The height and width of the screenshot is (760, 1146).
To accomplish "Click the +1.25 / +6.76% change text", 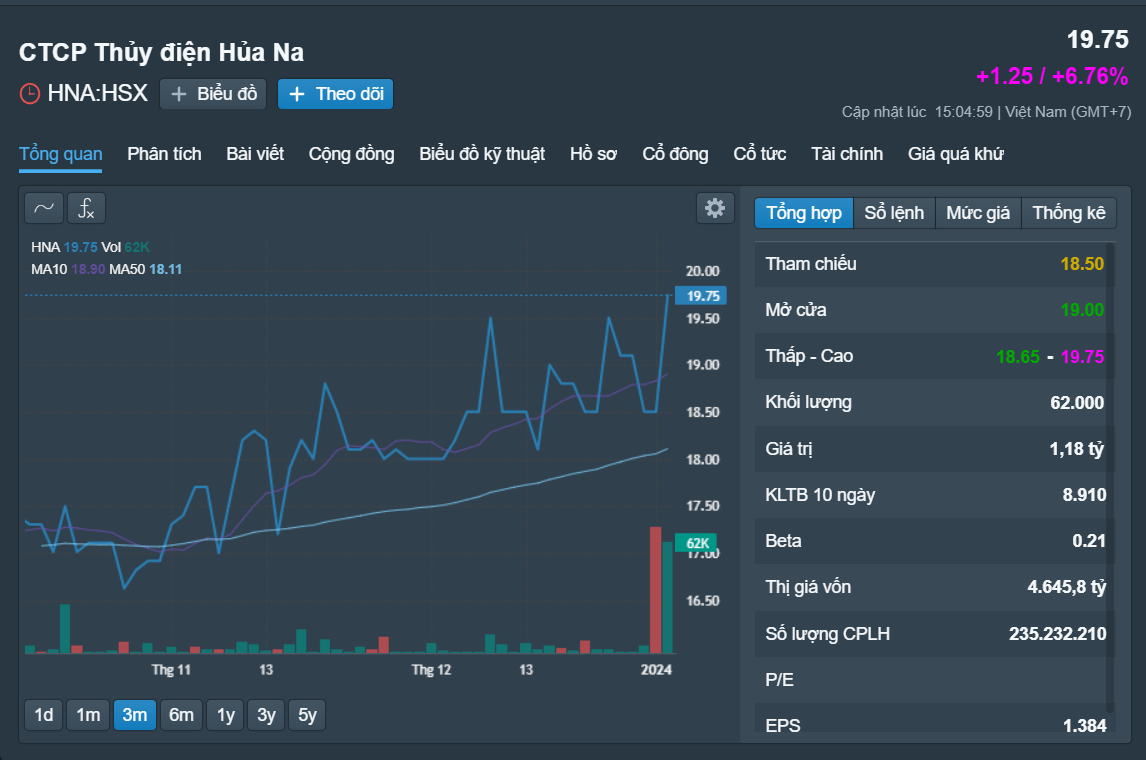I will click(1052, 76).
